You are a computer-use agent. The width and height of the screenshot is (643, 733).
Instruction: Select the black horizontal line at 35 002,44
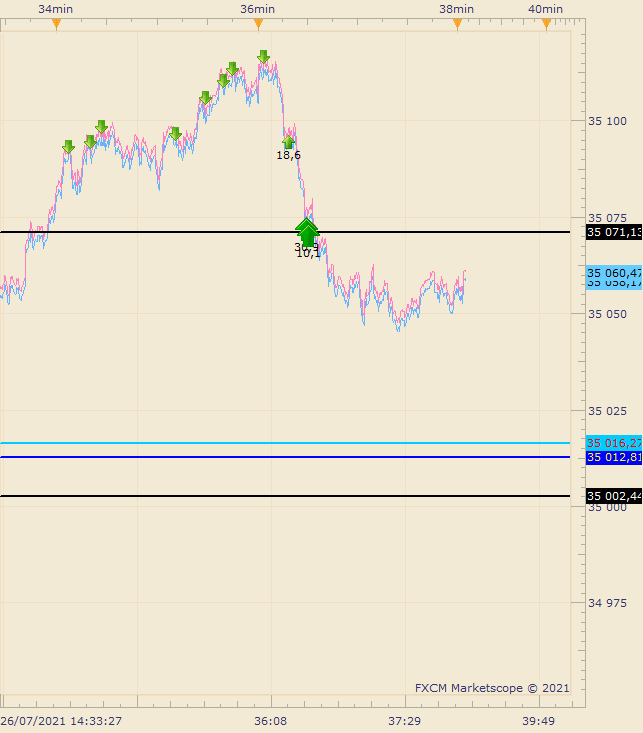[x=285, y=496]
